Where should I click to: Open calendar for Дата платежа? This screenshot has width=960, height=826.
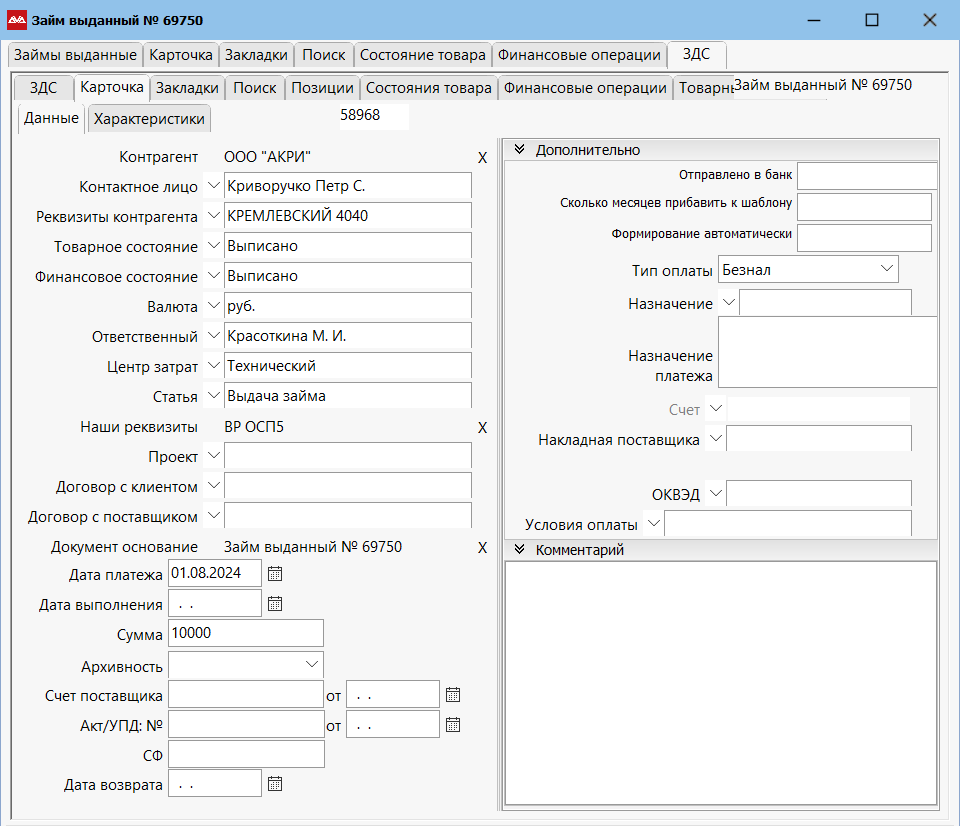click(275, 574)
